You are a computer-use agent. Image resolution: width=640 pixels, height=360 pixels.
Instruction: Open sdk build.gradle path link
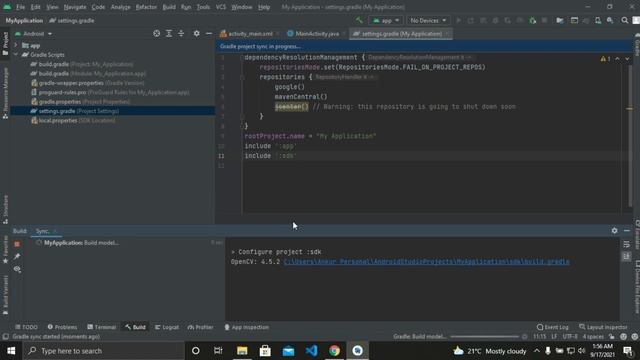click(x=426, y=262)
